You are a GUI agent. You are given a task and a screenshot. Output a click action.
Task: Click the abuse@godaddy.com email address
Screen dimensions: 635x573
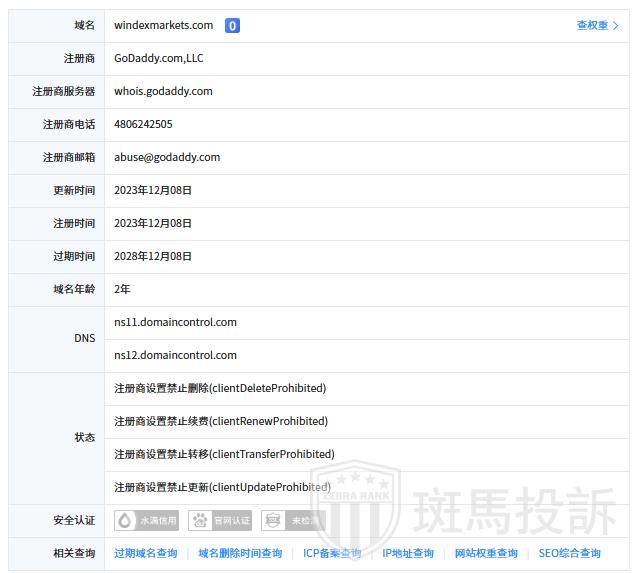click(x=167, y=157)
